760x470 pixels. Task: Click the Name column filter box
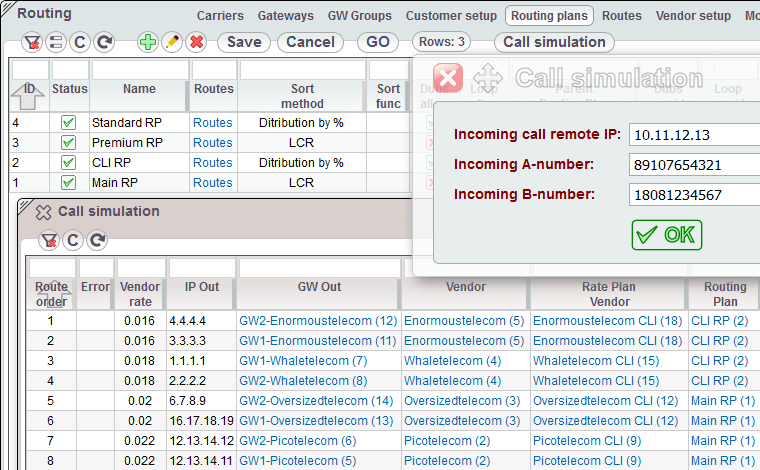(140, 70)
